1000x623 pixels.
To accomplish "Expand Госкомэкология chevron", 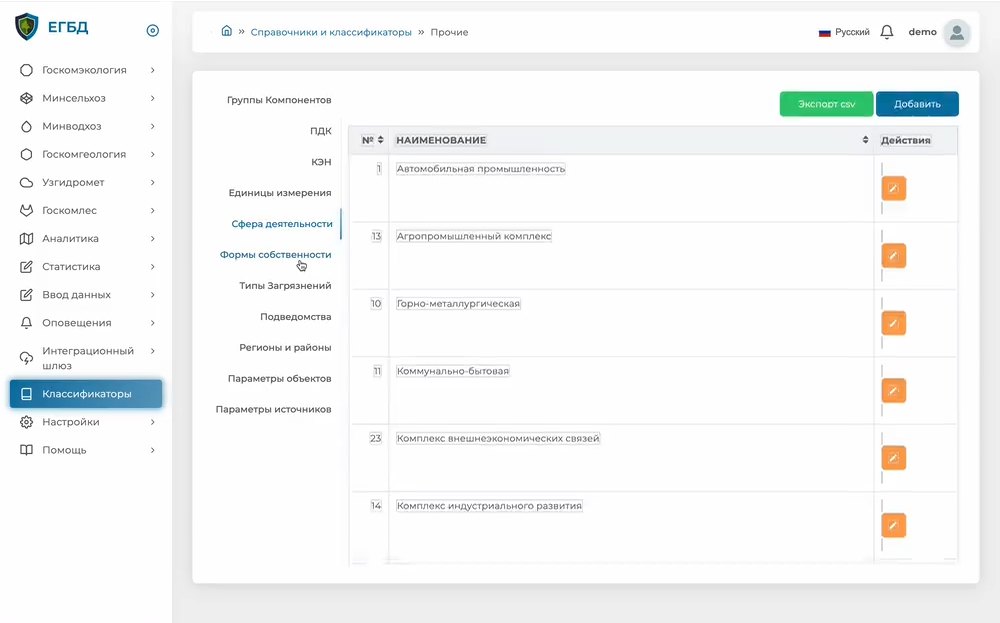I will [152, 70].
